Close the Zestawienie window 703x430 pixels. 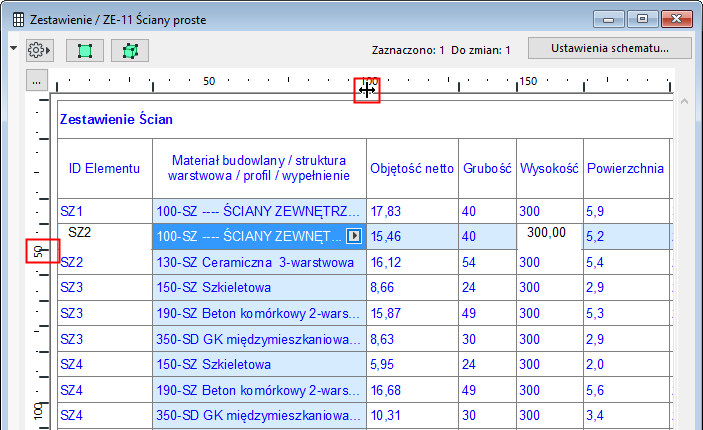pyautogui.click(x=676, y=19)
